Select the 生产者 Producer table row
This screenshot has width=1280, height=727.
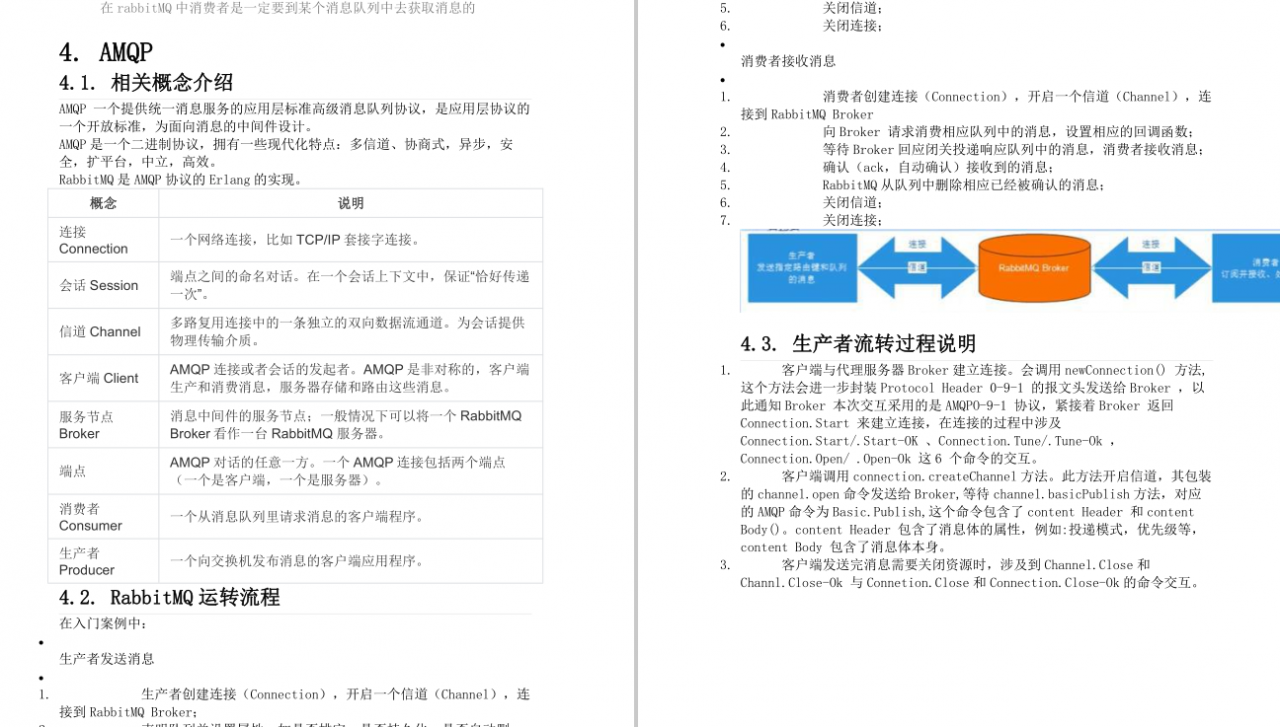(x=295, y=560)
